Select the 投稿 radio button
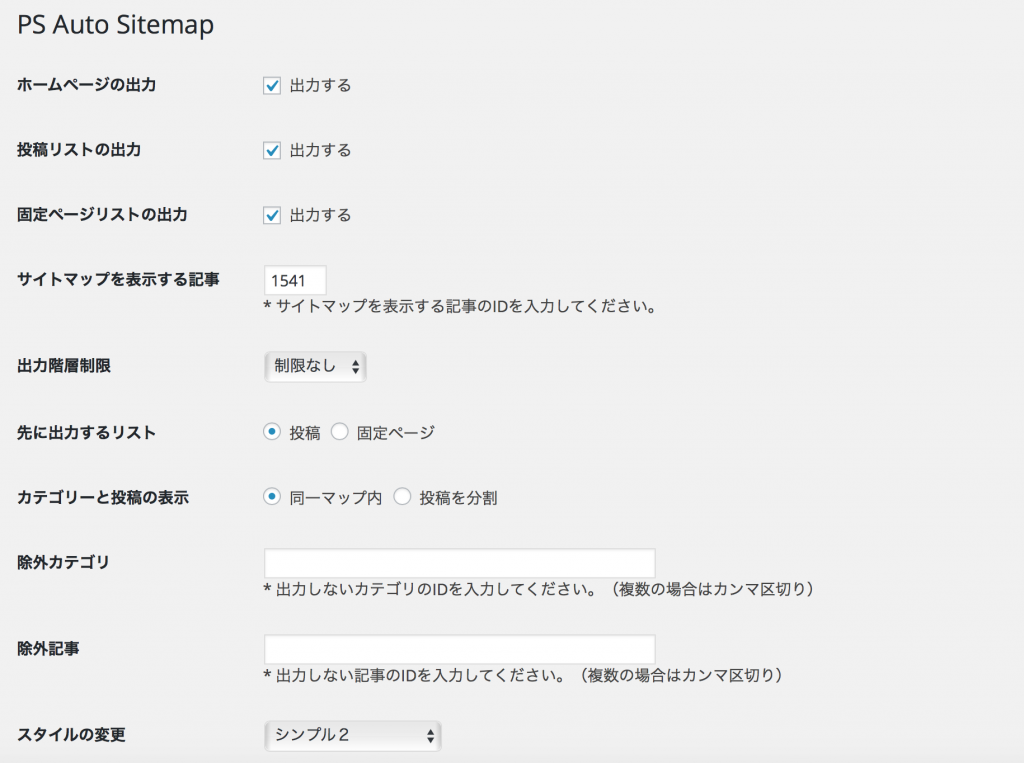The image size is (1024, 763). click(x=271, y=433)
